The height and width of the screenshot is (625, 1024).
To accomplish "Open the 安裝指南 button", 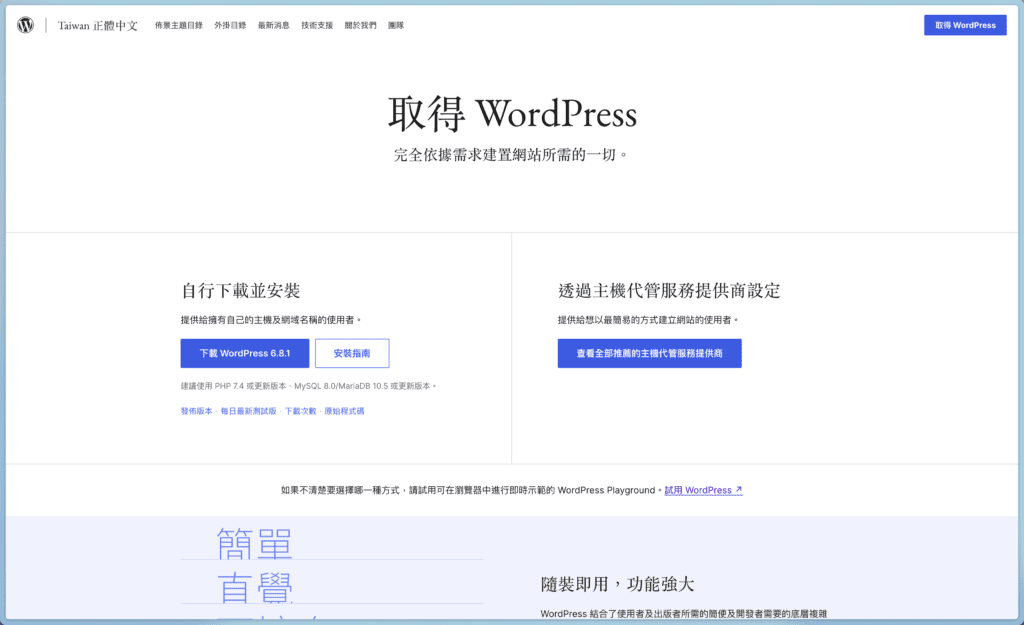I will (x=352, y=353).
